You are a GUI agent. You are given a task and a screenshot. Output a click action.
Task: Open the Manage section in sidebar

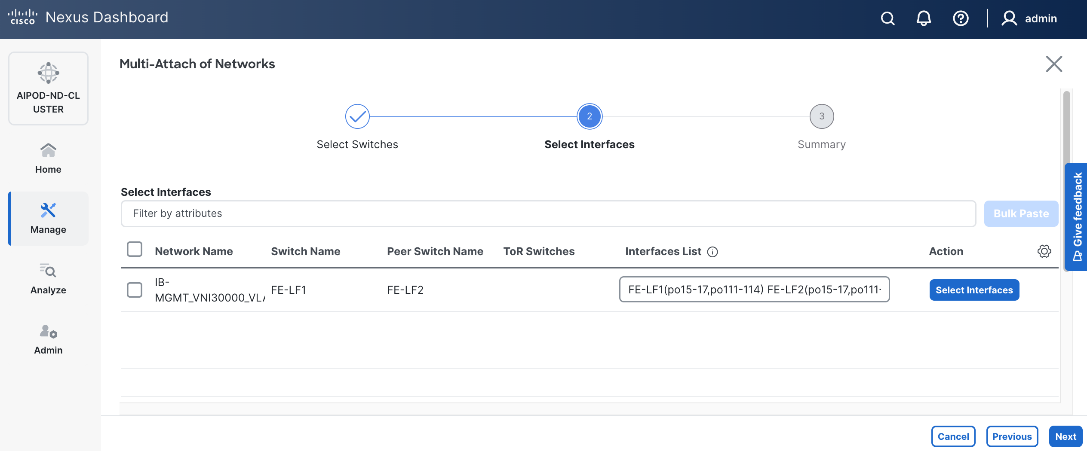48,218
